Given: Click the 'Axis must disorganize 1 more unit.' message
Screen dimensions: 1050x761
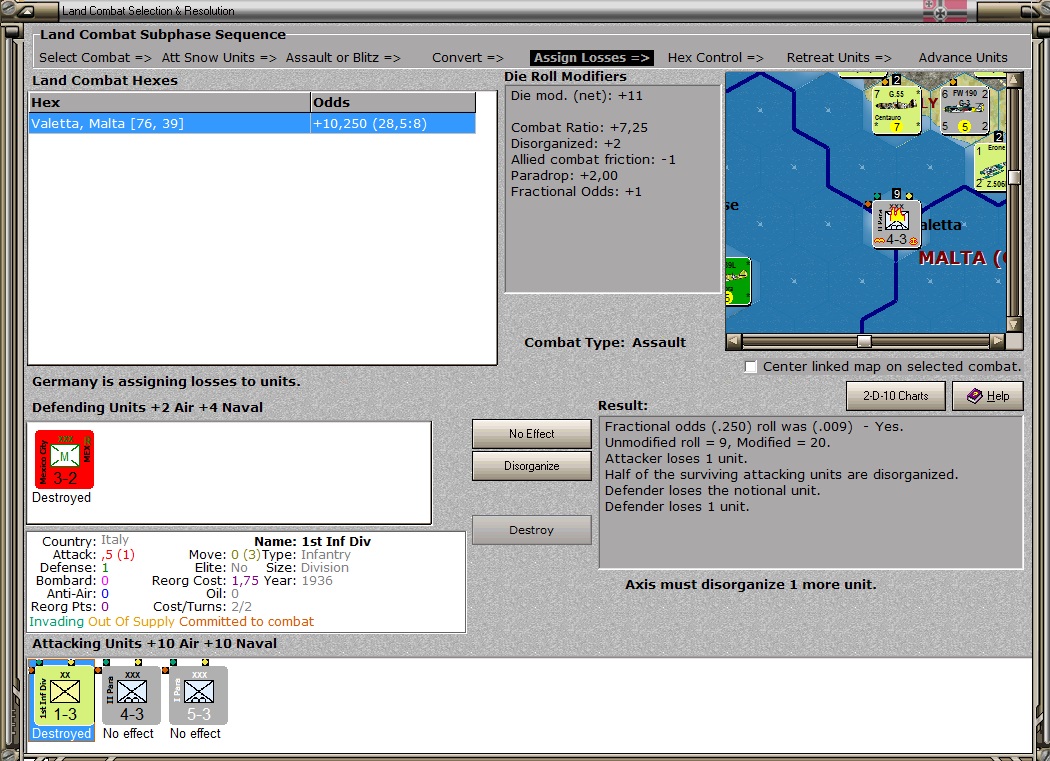Looking at the screenshot, I should coord(751,584).
